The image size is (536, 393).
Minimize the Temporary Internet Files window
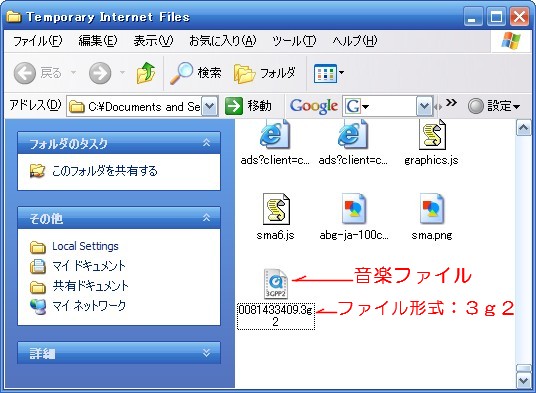click(x=473, y=17)
